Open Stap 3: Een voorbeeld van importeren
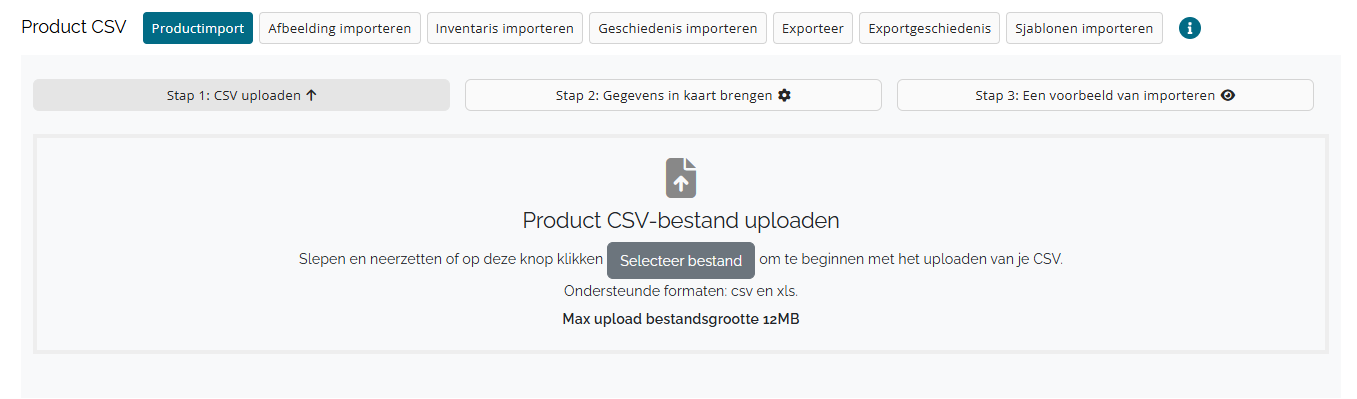This screenshot has width=1357, height=399. pos(1105,96)
